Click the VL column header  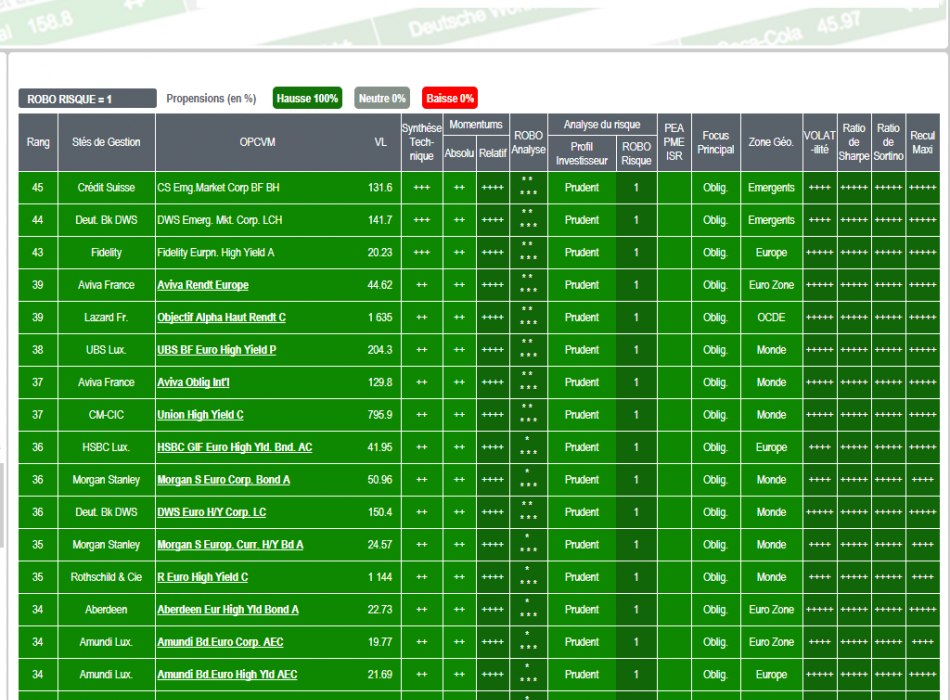tap(380, 142)
